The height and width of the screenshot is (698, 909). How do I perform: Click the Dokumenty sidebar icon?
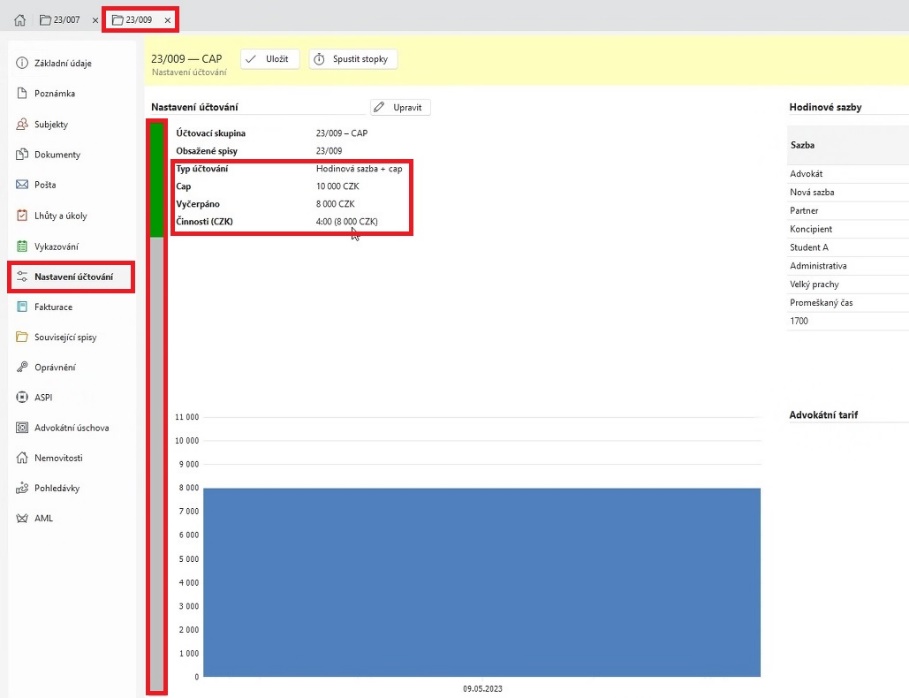[21, 155]
